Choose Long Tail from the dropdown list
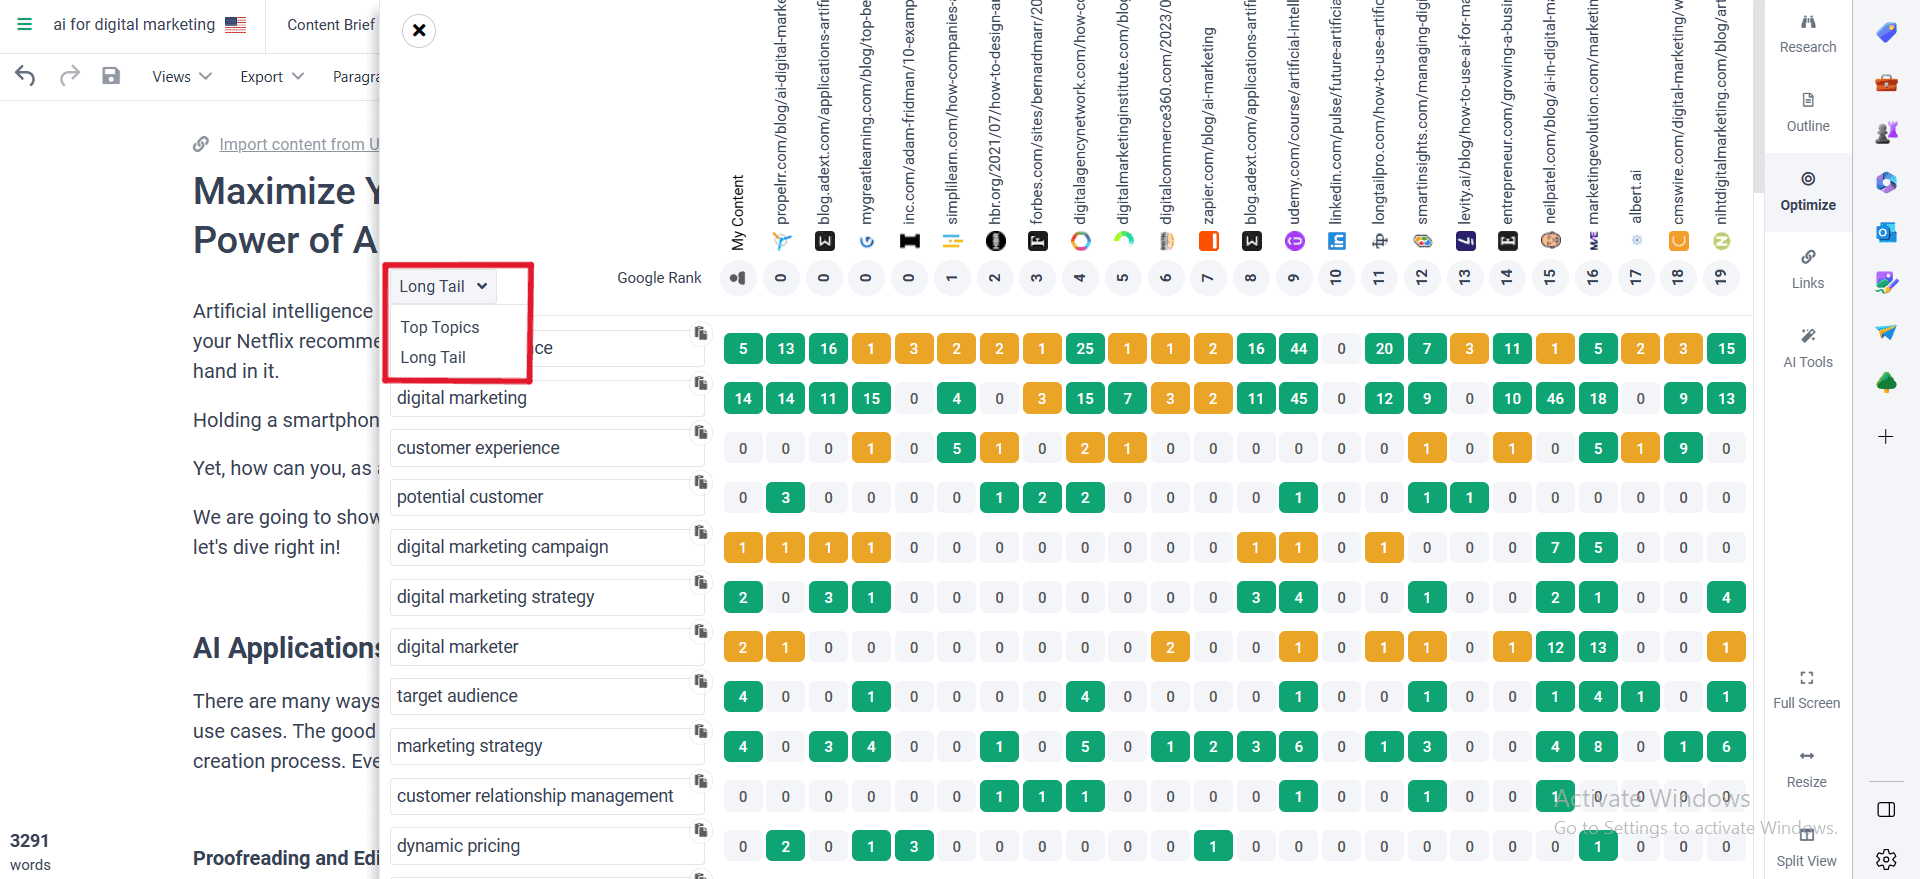This screenshot has height=879, width=1920. [433, 357]
